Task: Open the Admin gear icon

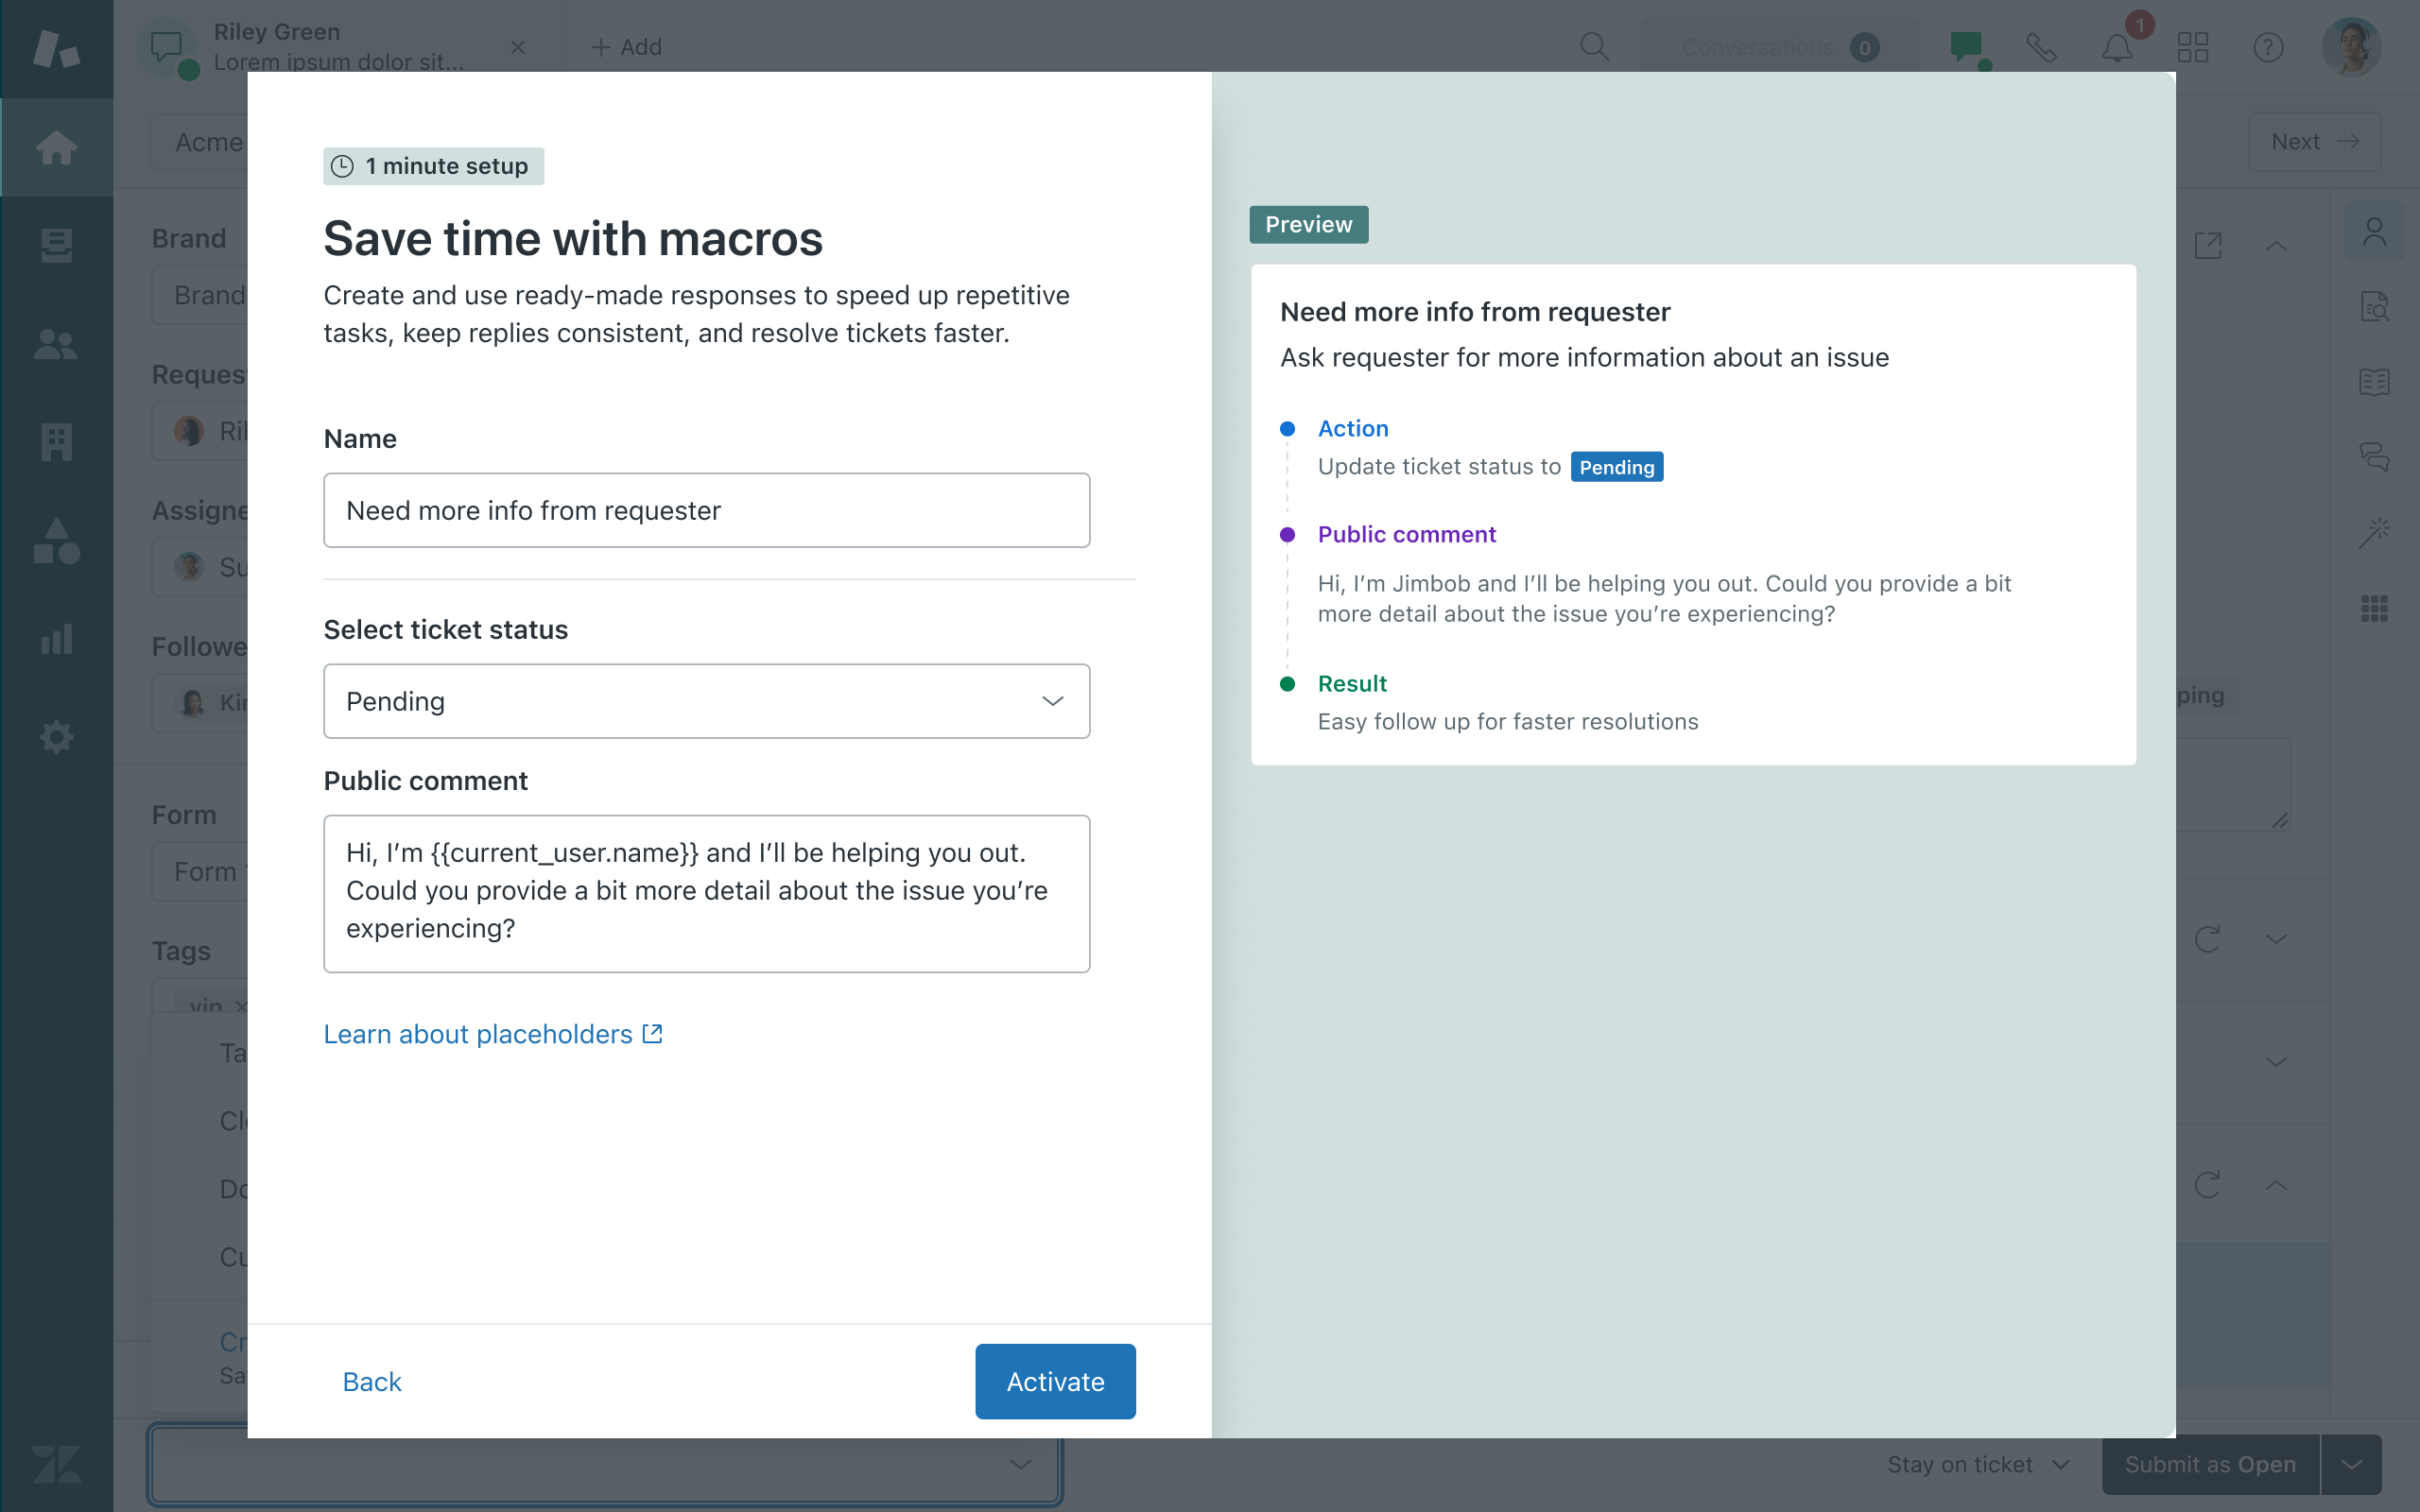Action: [x=56, y=737]
